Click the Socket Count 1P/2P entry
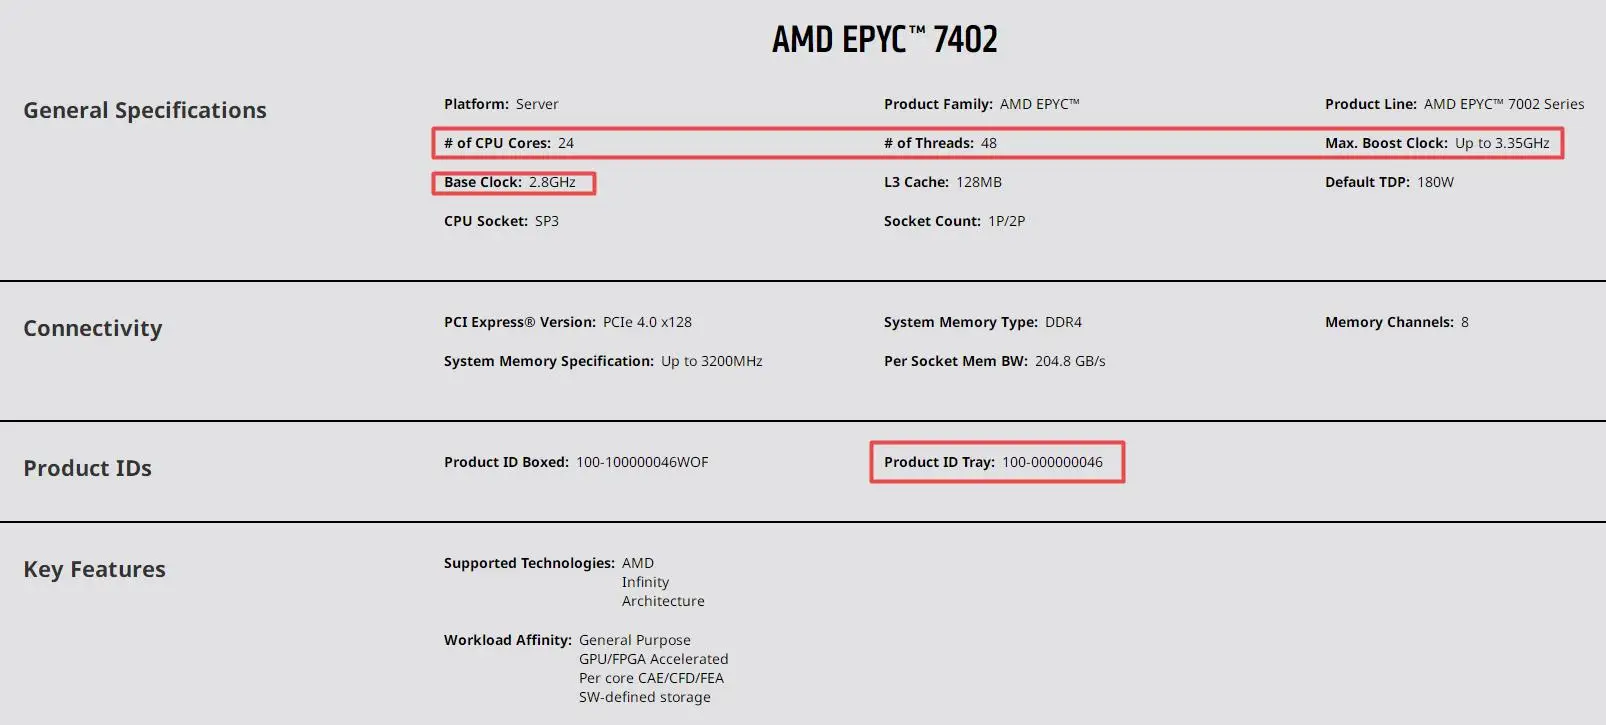This screenshot has height=725, width=1606. tap(954, 221)
